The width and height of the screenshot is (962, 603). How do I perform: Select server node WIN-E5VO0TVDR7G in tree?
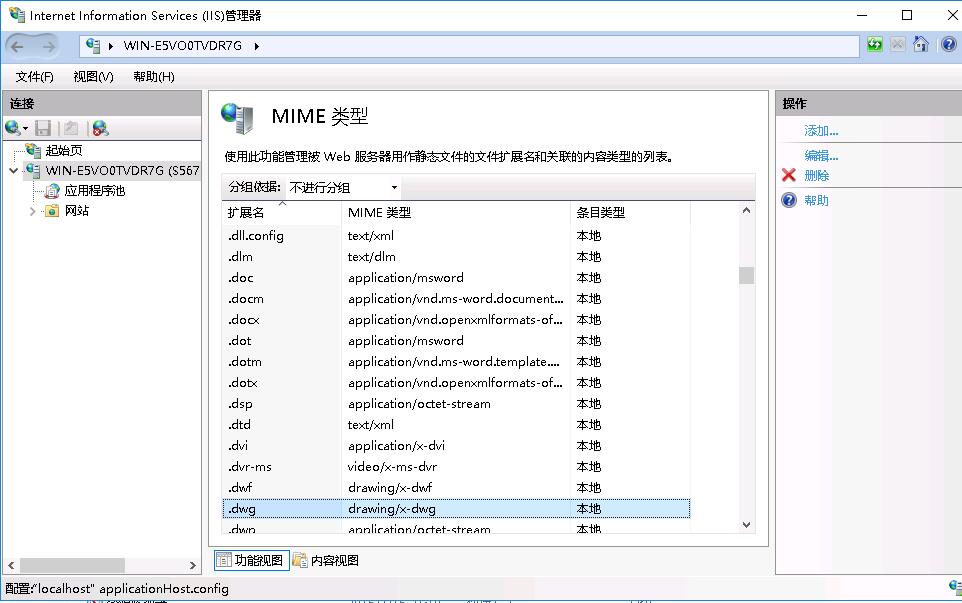point(122,171)
